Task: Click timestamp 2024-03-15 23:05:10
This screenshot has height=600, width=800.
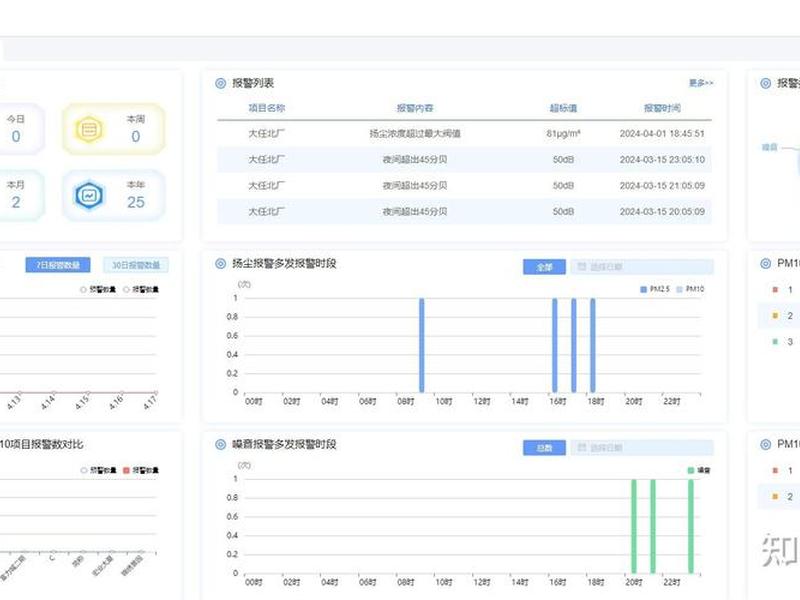Action: pos(662,160)
